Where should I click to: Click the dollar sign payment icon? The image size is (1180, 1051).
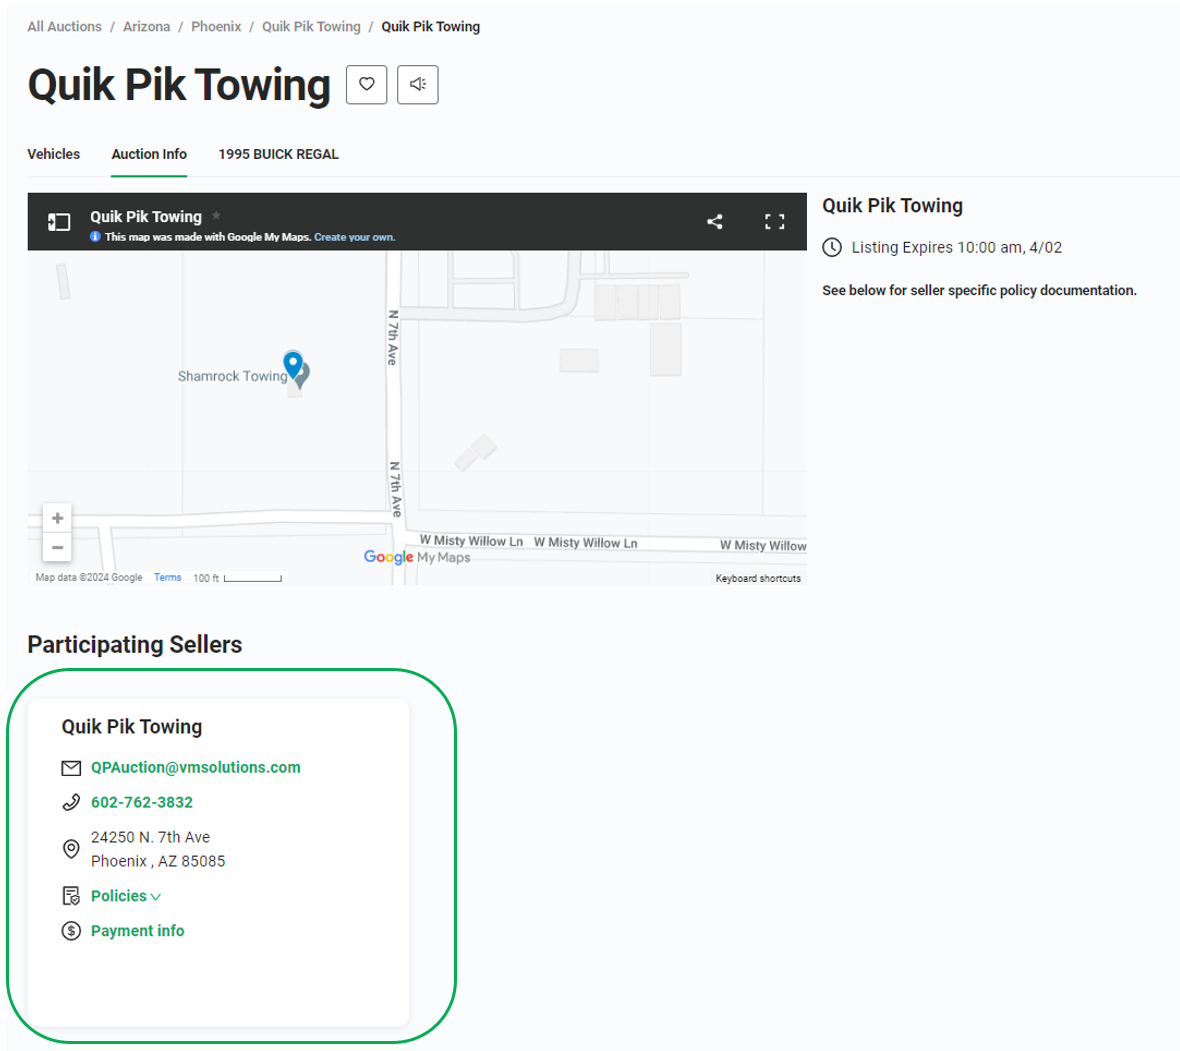point(71,931)
